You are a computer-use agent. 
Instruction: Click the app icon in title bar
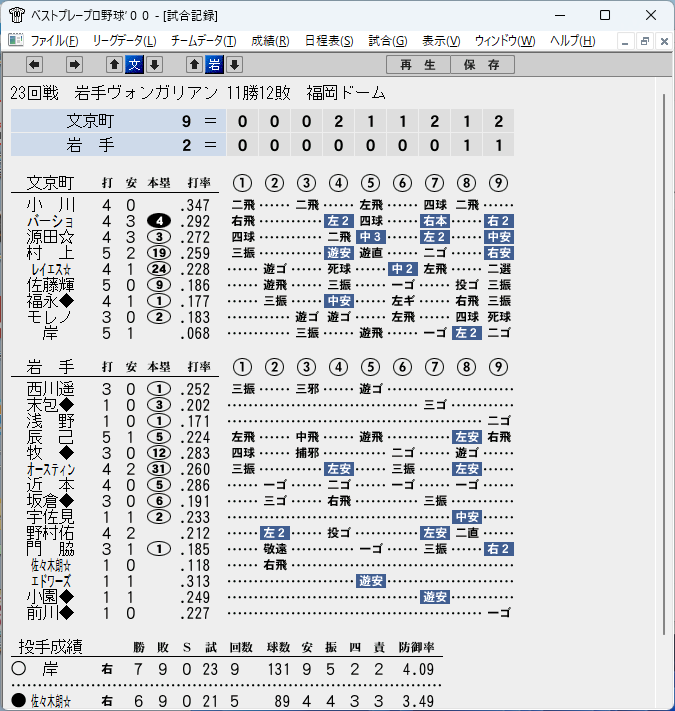[x=17, y=15]
